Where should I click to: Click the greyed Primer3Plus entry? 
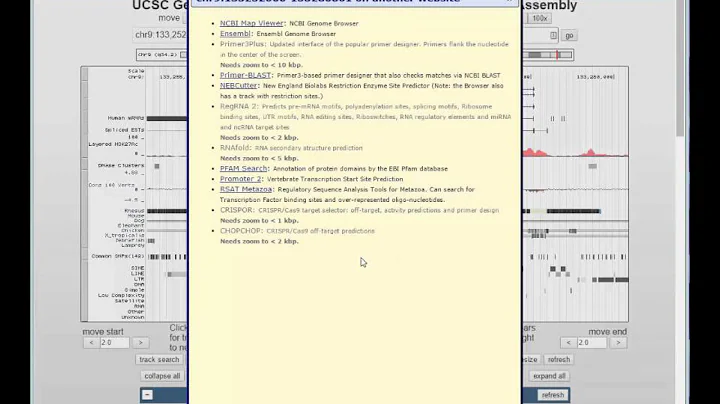(242, 44)
